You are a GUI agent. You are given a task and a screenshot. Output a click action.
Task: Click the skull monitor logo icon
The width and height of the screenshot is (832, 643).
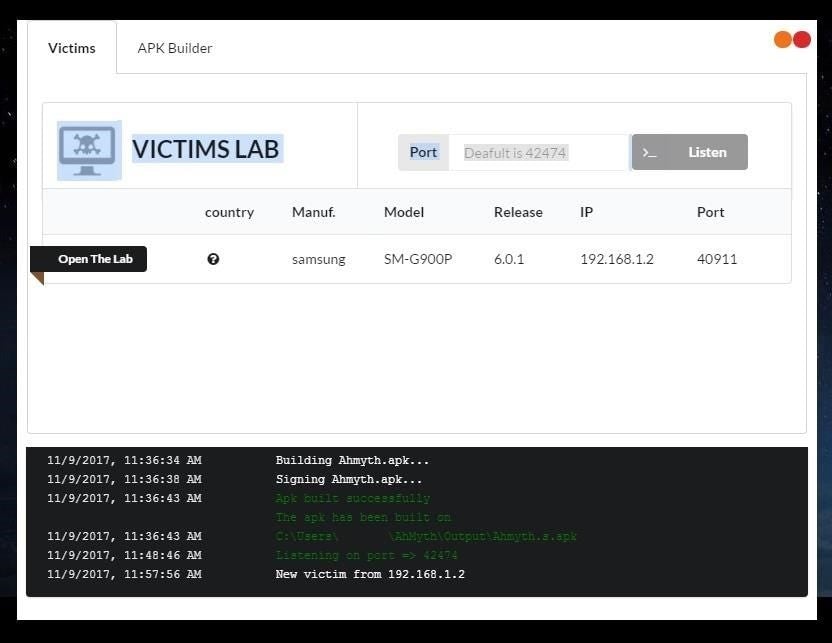[89, 151]
